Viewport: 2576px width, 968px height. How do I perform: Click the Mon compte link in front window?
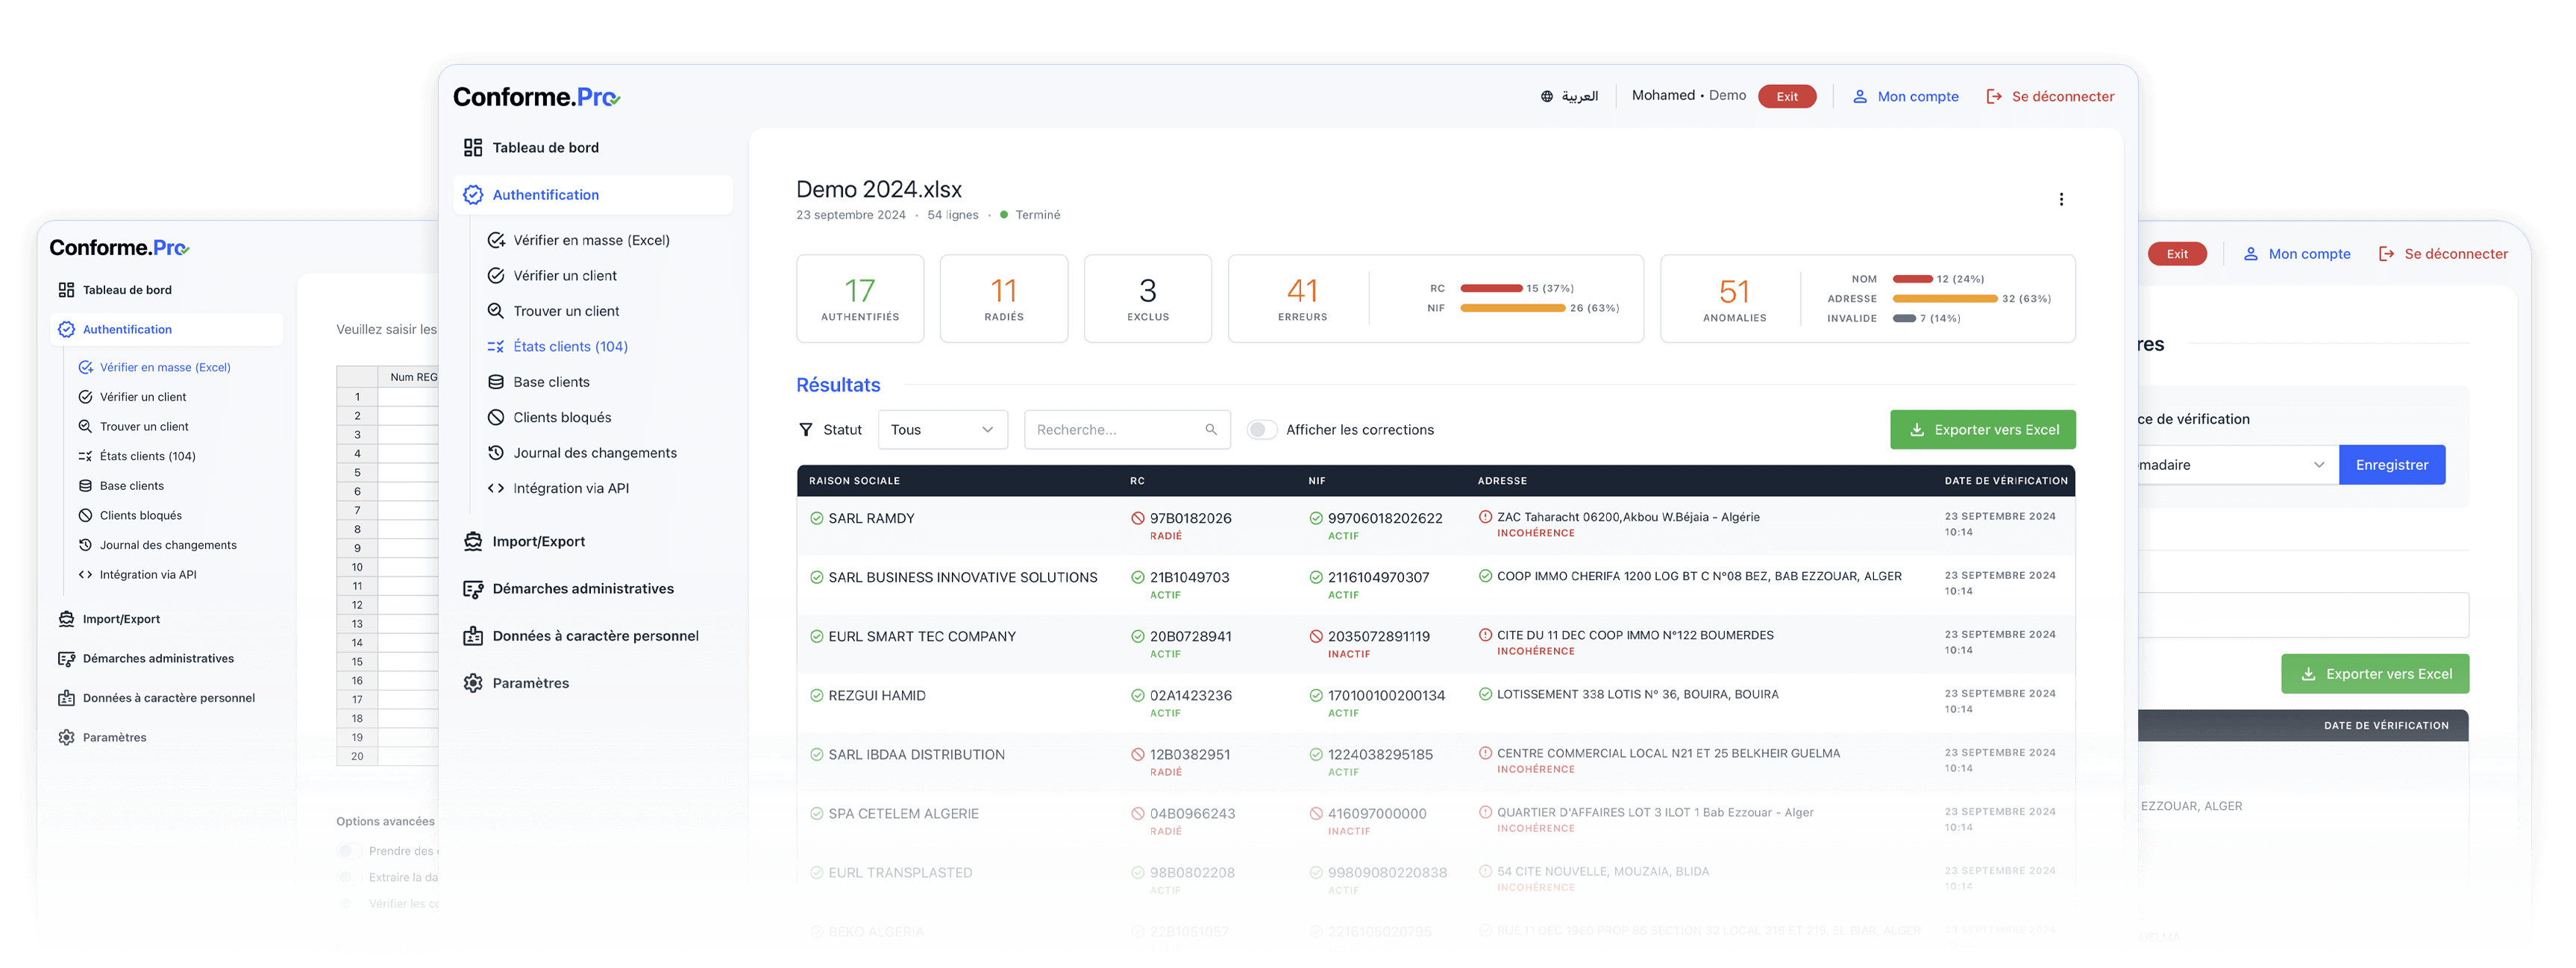(x=1917, y=97)
